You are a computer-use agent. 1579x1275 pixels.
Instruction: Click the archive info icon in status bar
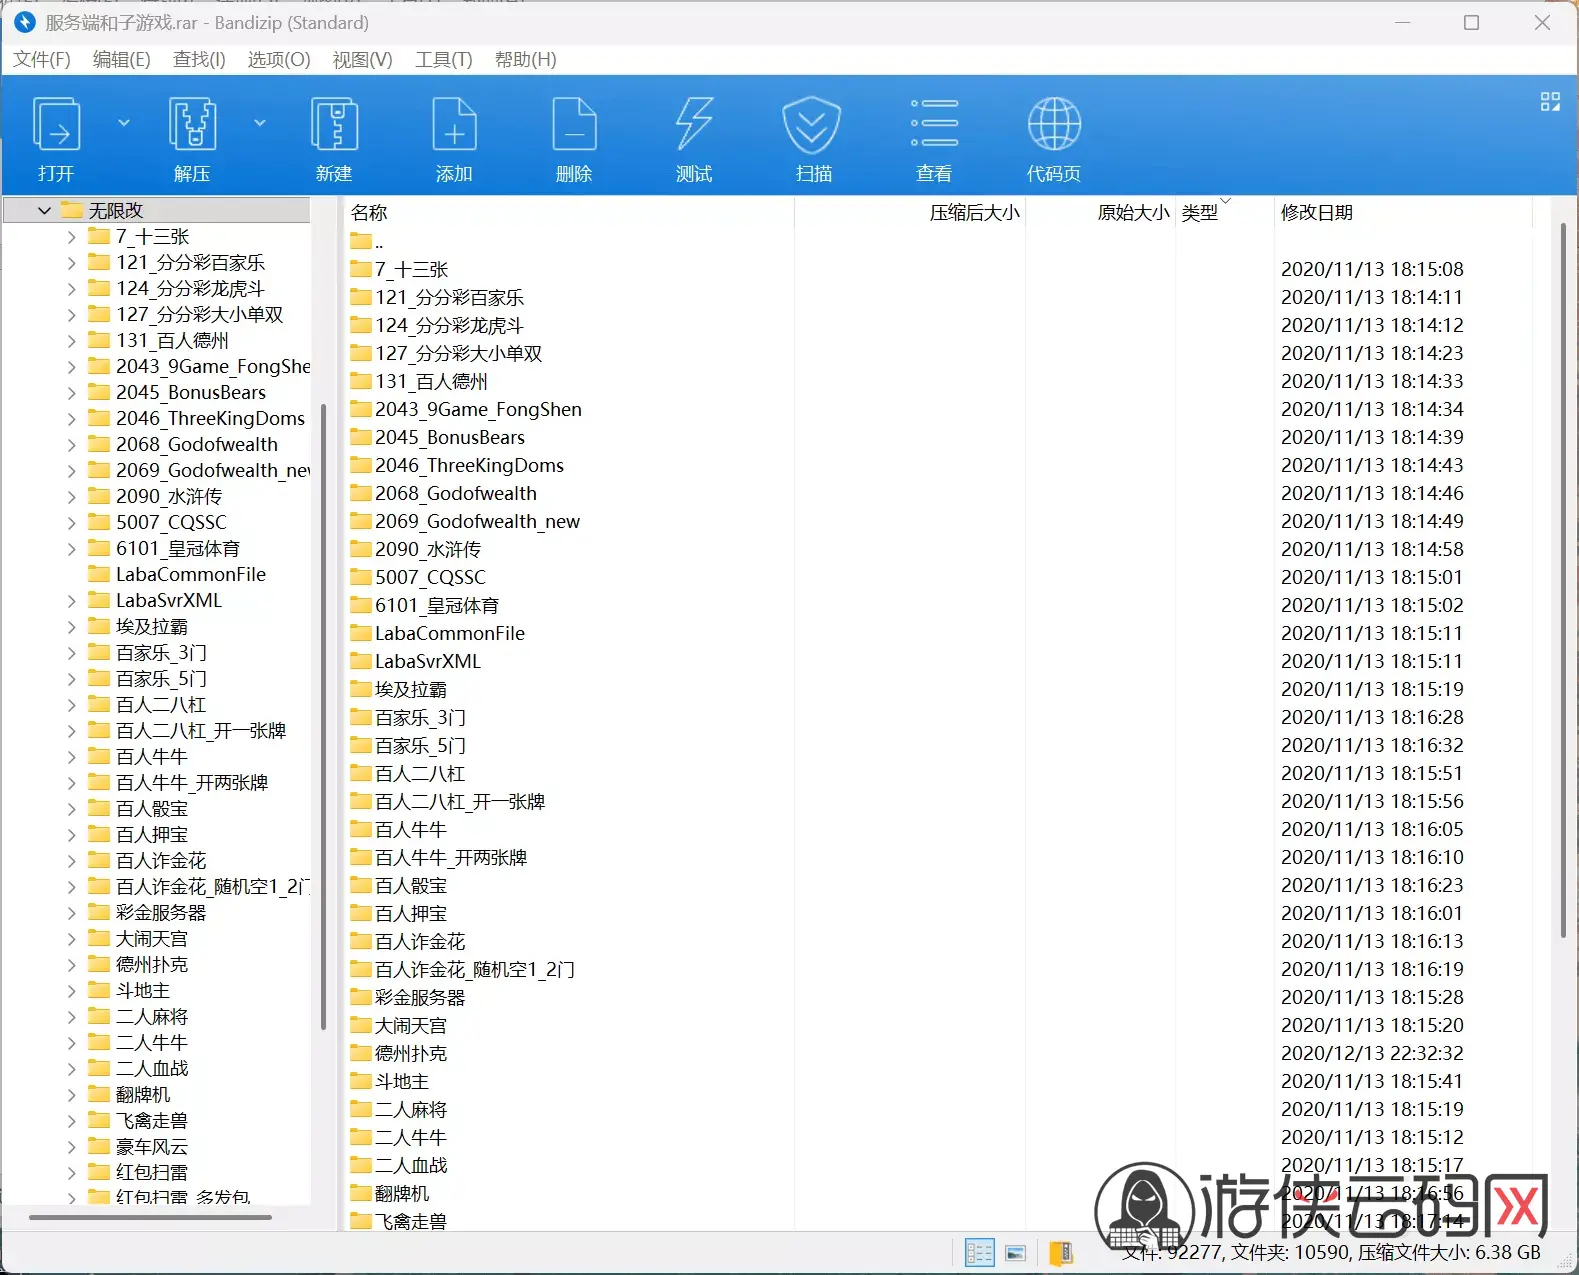click(1061, 1252)
